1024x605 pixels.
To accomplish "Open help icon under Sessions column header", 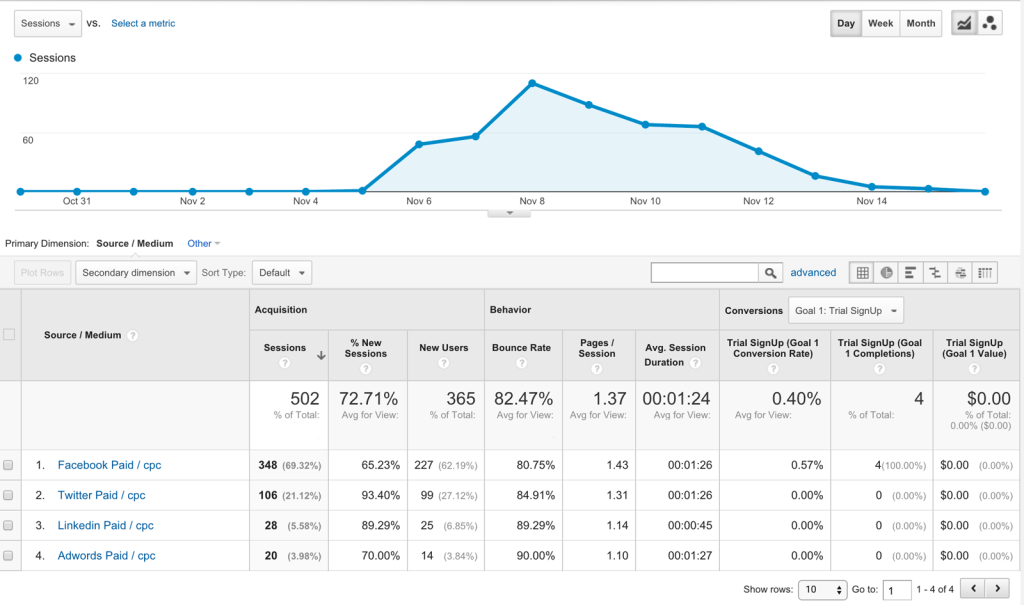I will [x=285, y=363].
